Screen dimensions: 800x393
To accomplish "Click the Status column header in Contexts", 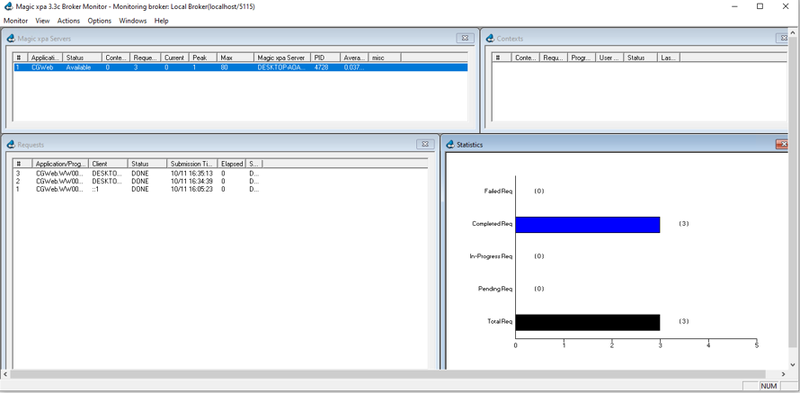I will pyautogui.click(x=640, y=58).
